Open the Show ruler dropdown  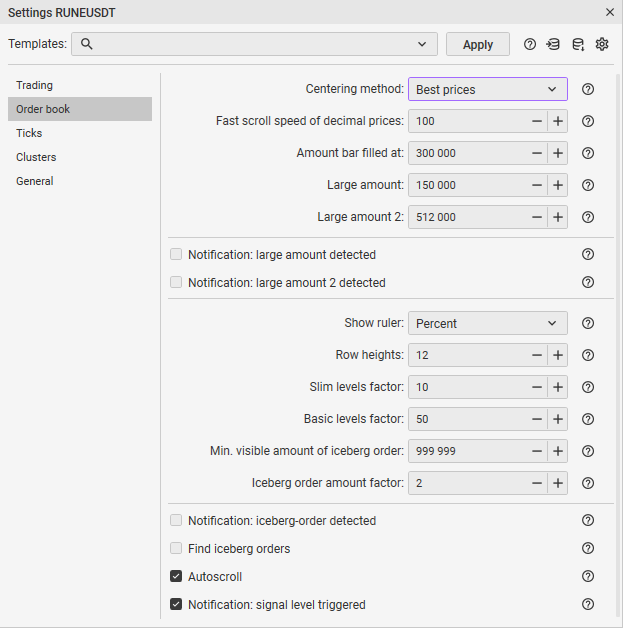tap(488, 323)
